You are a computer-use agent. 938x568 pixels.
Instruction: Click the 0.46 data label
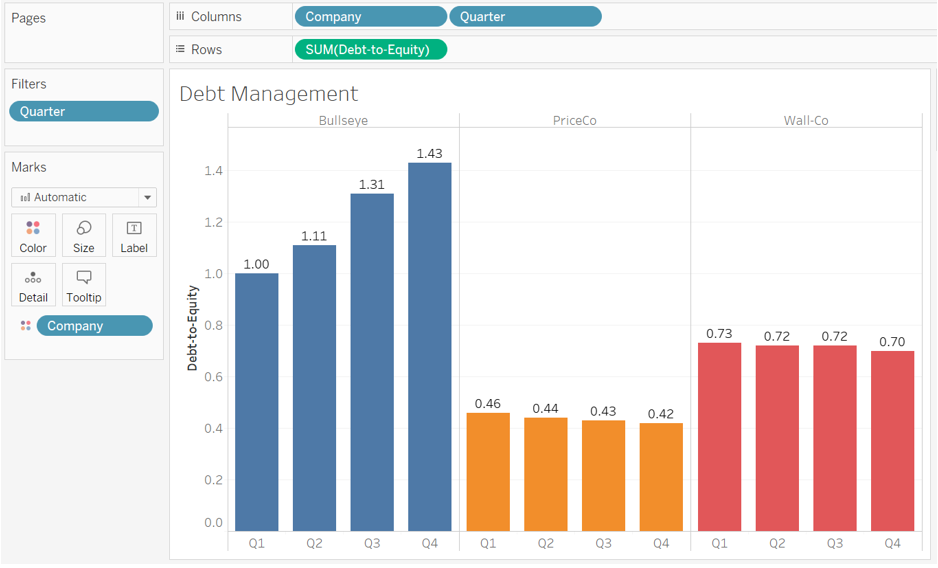(488, 403)
